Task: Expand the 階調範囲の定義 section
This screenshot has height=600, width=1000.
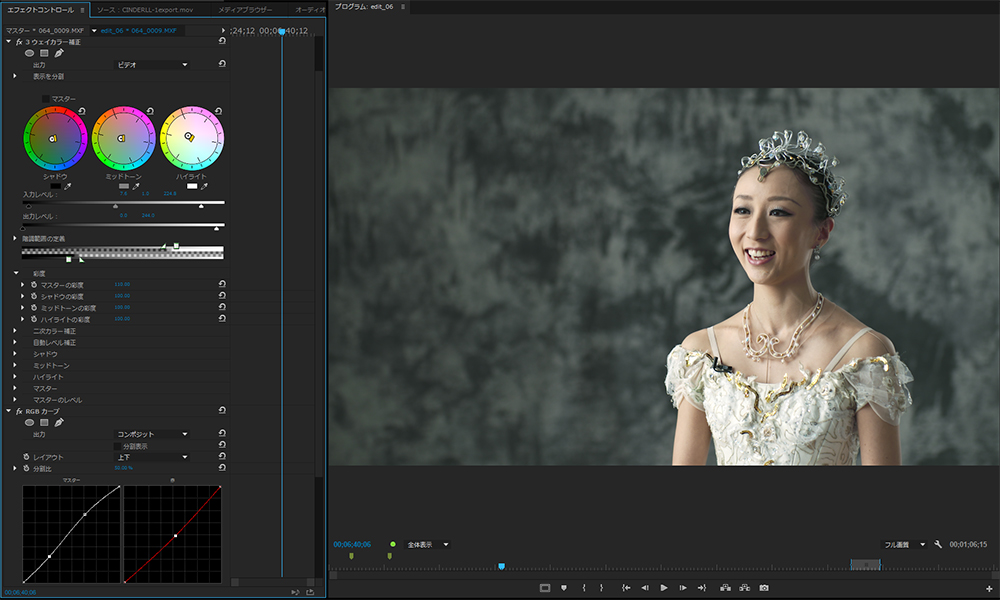Action: pos(15,238)
